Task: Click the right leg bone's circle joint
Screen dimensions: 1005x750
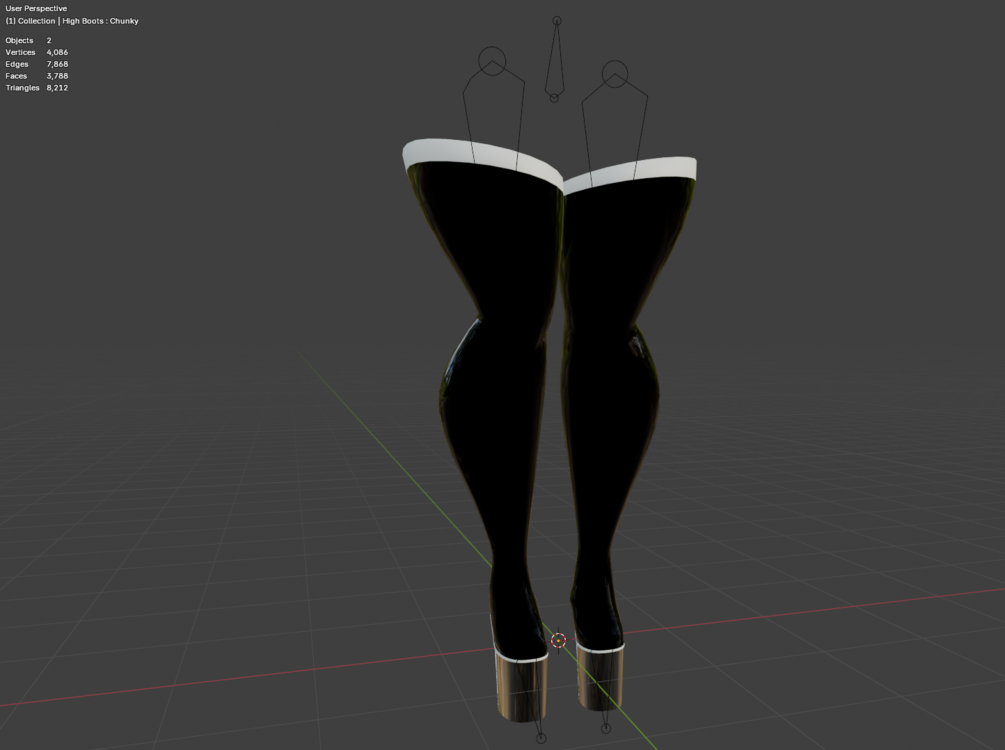Action: click(615, 74)
